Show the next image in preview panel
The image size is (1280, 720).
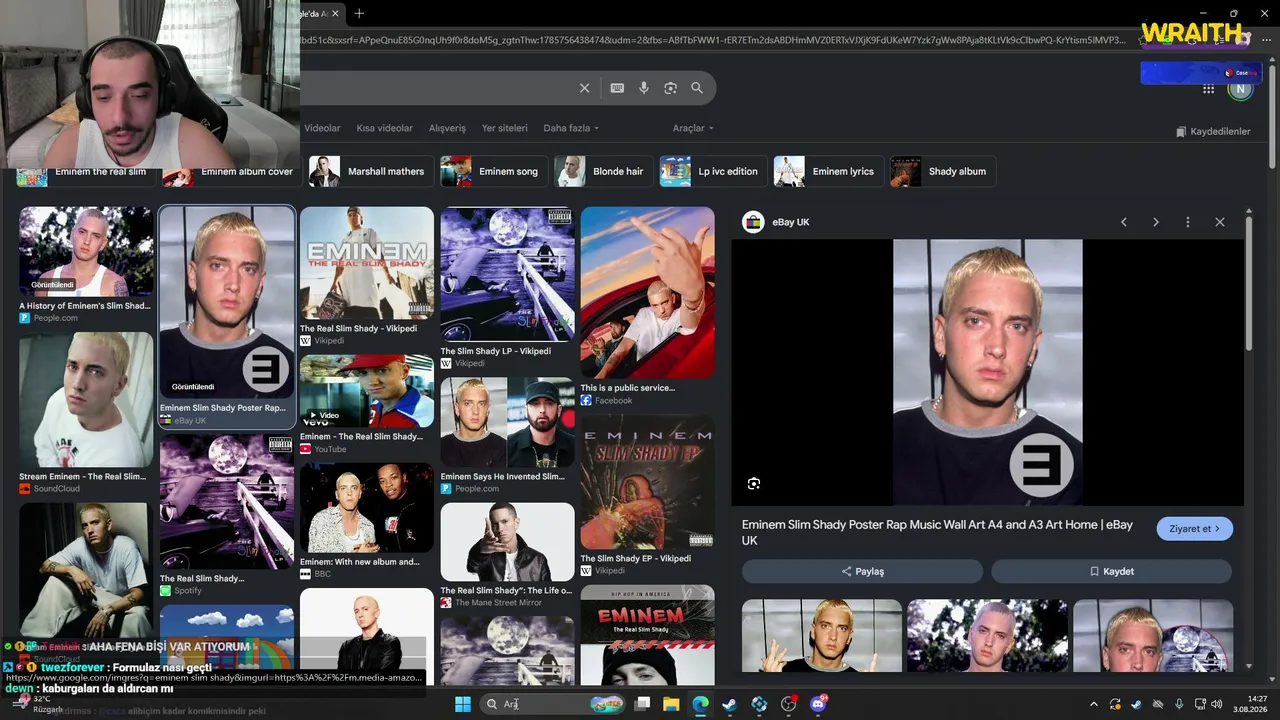(x=1156, y=222)
